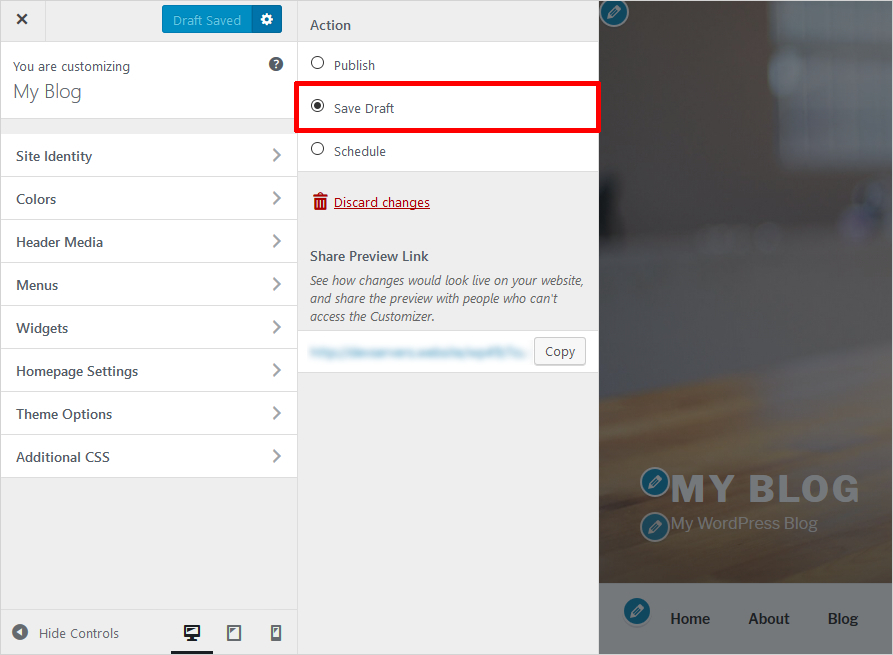Click the edit pencil beside My WordPress Blog tagline
Image resolution: width=893 pixels, height=655 pixels.
tap(654, 526)
